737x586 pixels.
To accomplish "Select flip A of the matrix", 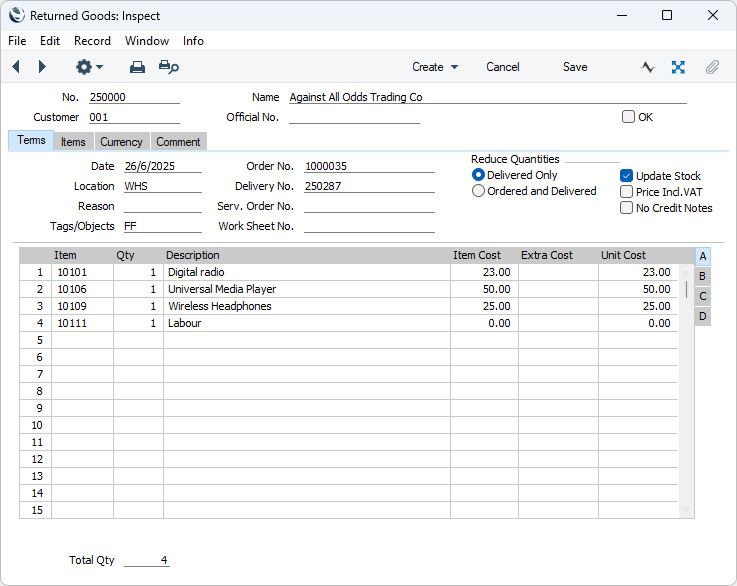I will pos(703,256).
